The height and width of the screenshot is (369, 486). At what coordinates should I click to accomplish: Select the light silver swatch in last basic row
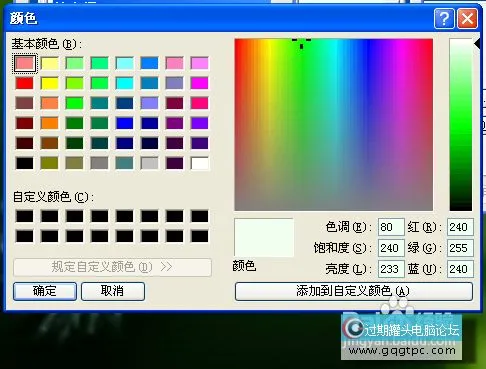click(150, 163)
